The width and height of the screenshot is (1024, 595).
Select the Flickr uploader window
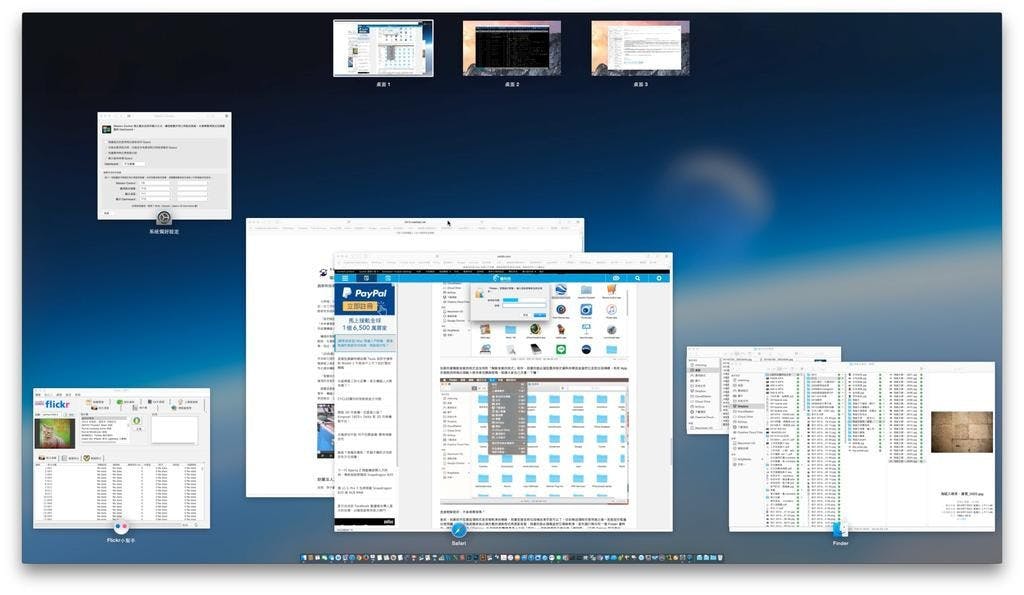[x=121, y=458]
